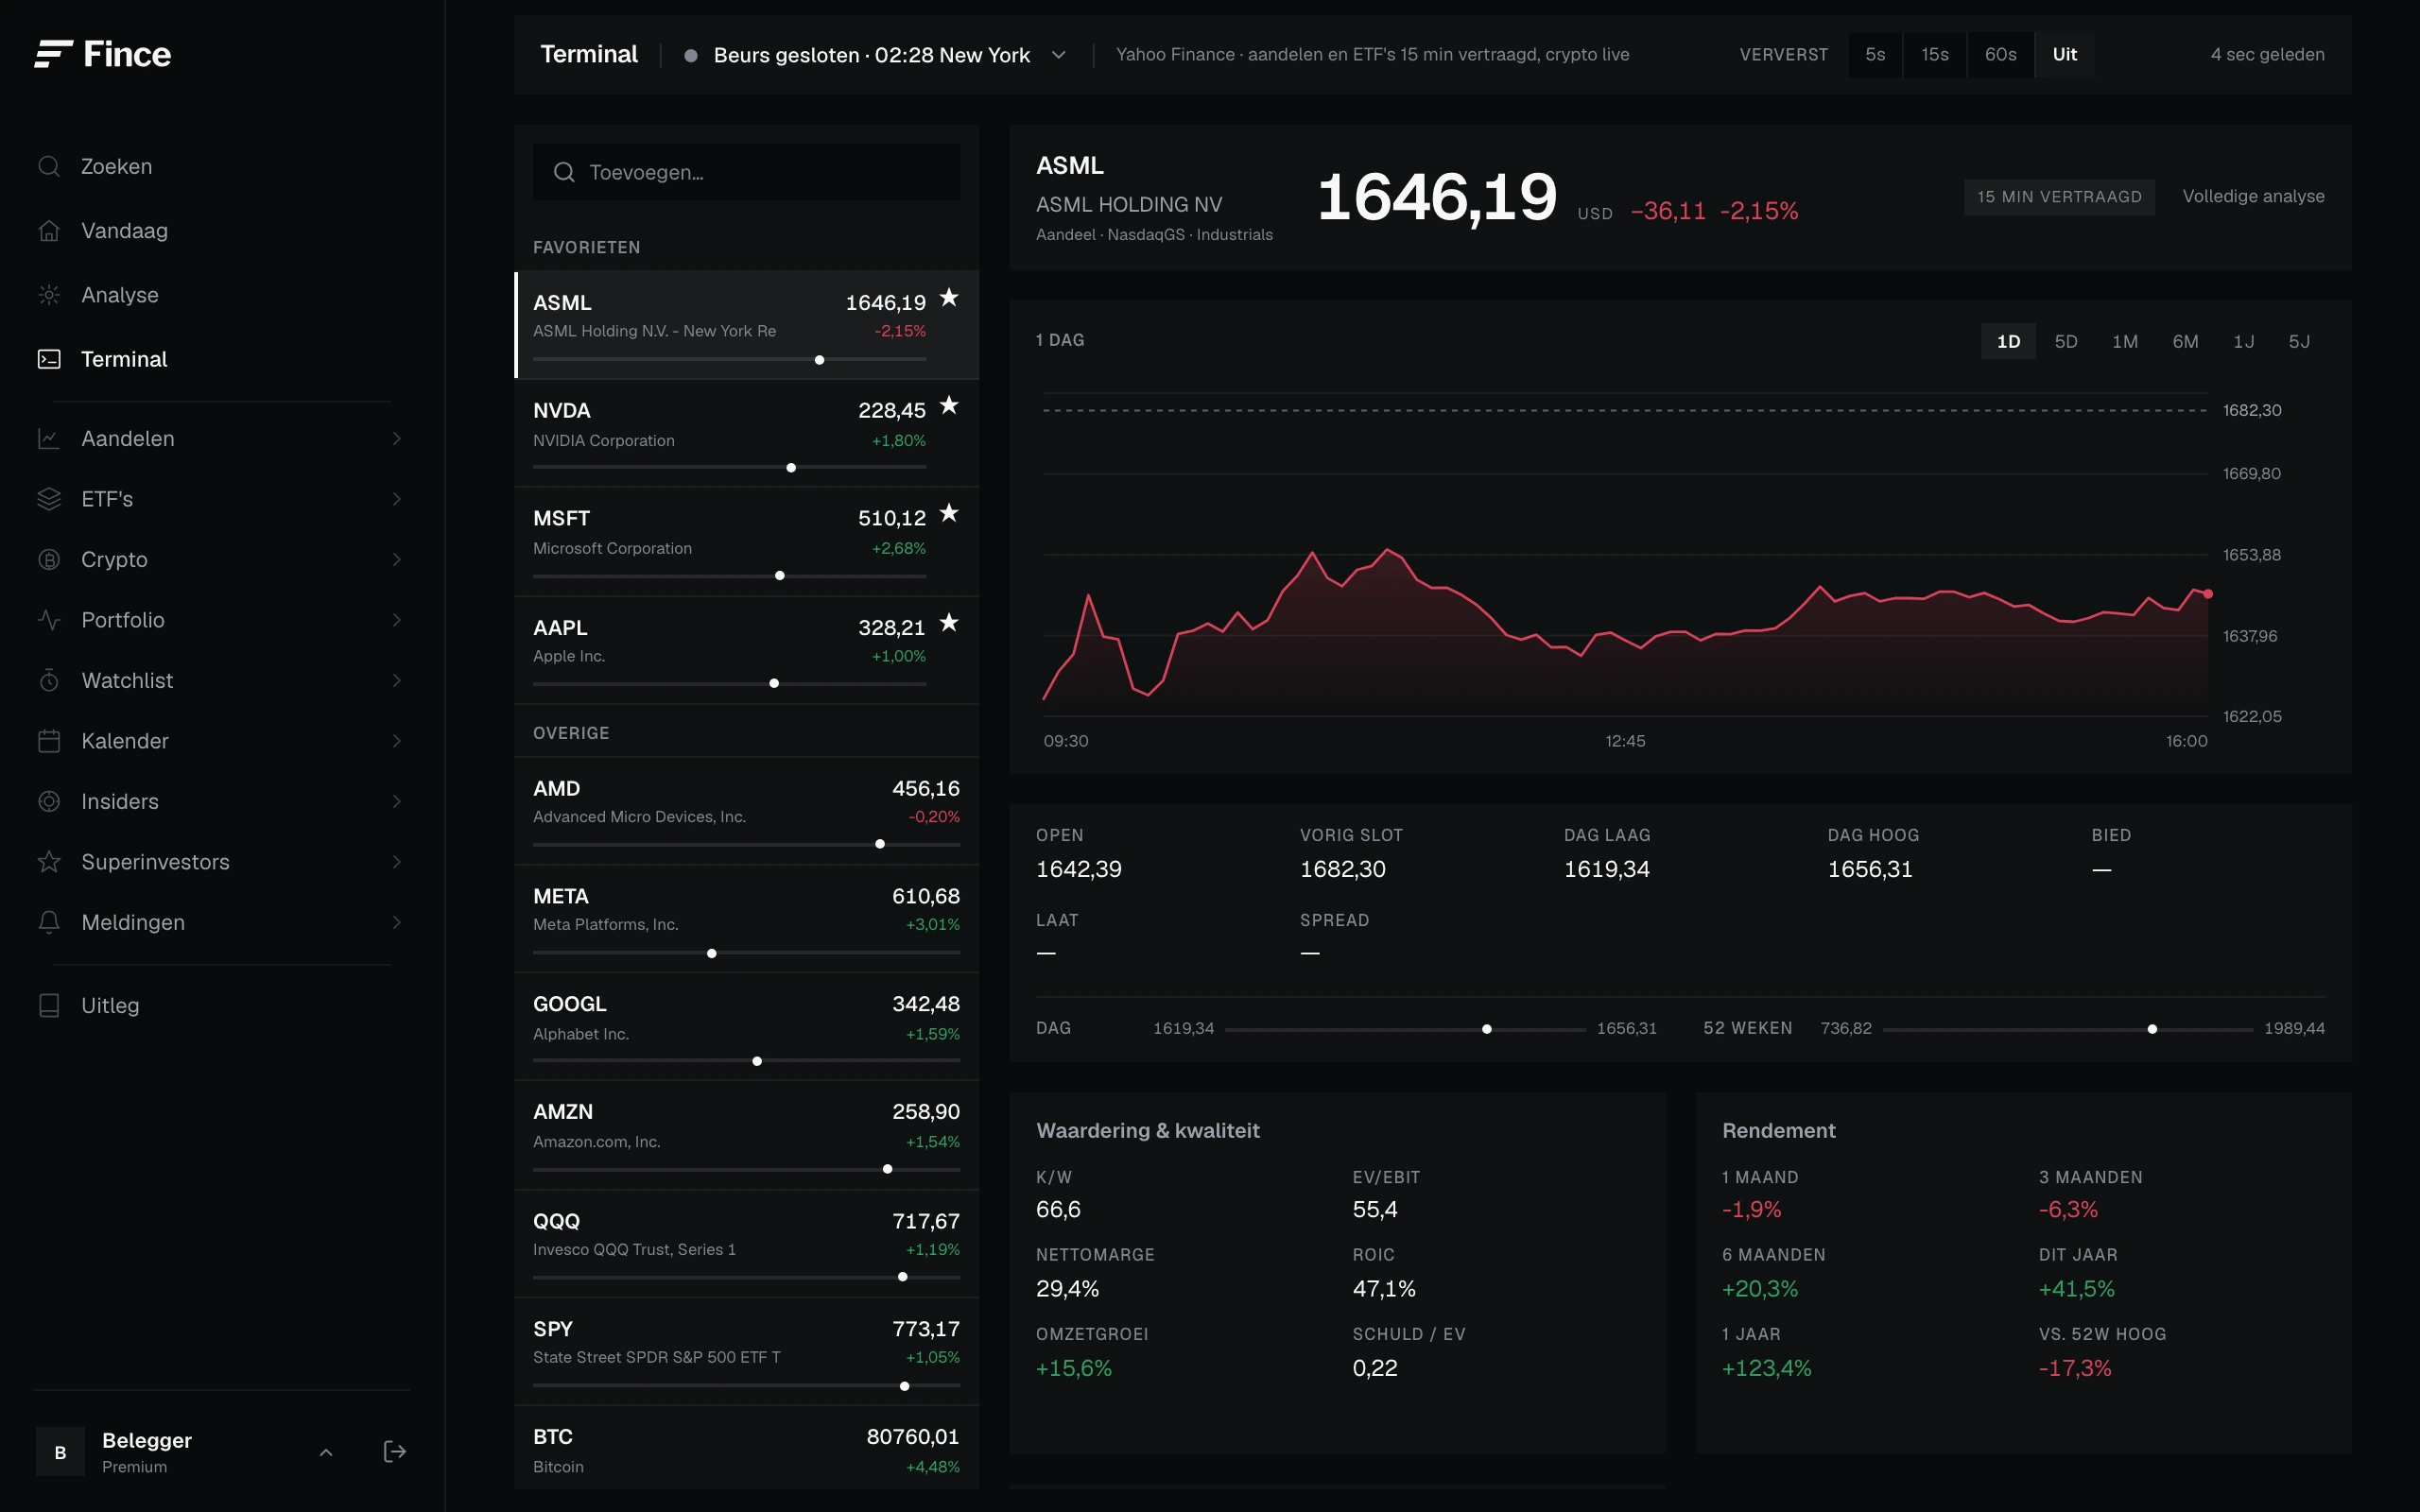Select QQQ in the watchlist
Viewport: 2420px width, 1512px height.
click(746, 1244)
